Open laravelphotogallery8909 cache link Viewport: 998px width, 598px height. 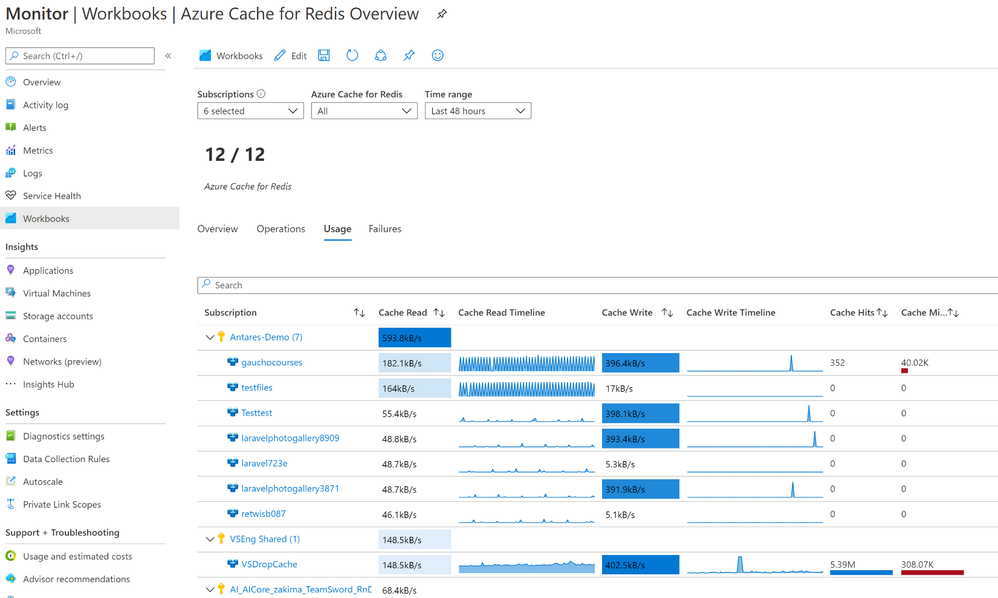pyautogui.click(x=290, y=438)
